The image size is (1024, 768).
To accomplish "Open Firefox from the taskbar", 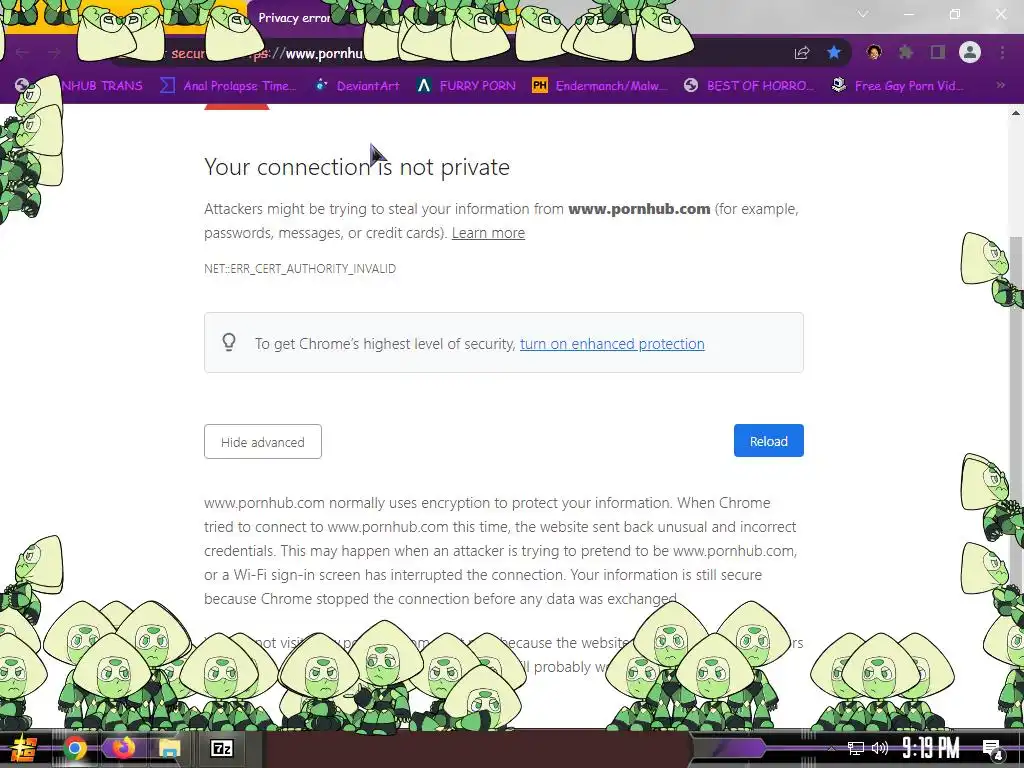I will coord(122,748).
